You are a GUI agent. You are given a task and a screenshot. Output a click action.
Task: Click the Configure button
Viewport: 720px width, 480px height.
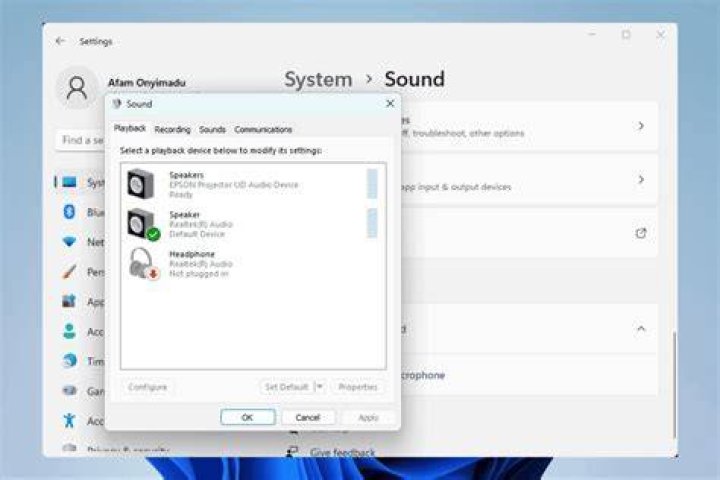(147, 387)
